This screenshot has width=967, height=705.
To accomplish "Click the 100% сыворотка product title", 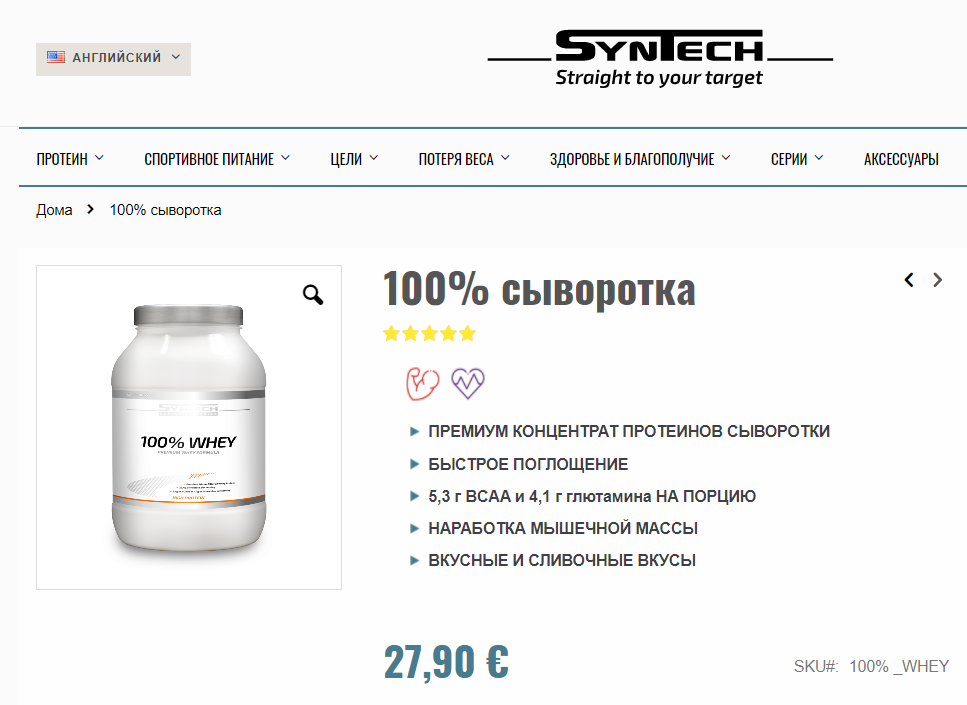I will [x=539, y=289].
